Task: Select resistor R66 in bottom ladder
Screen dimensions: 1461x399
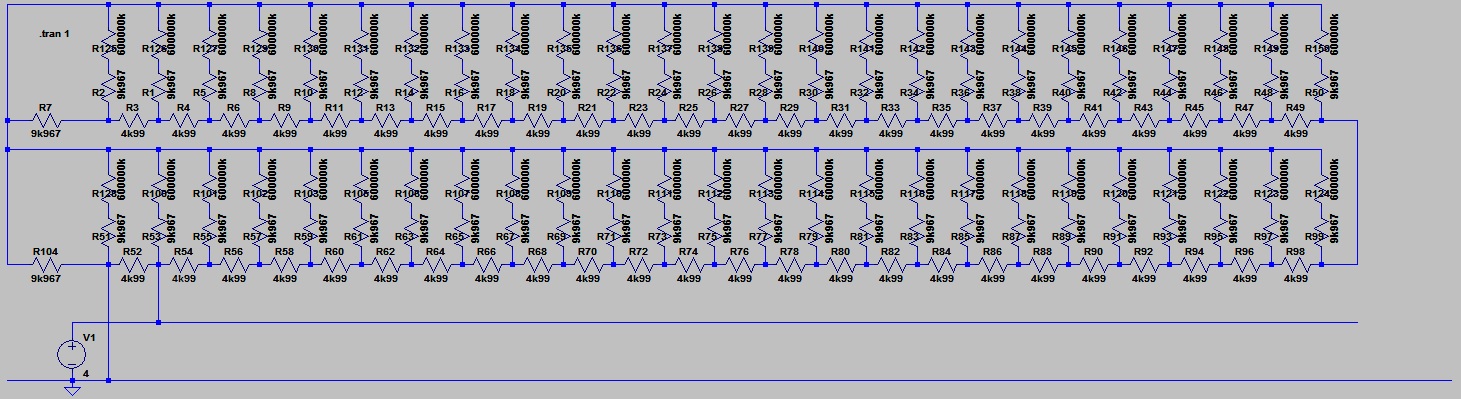Action: 487,266
